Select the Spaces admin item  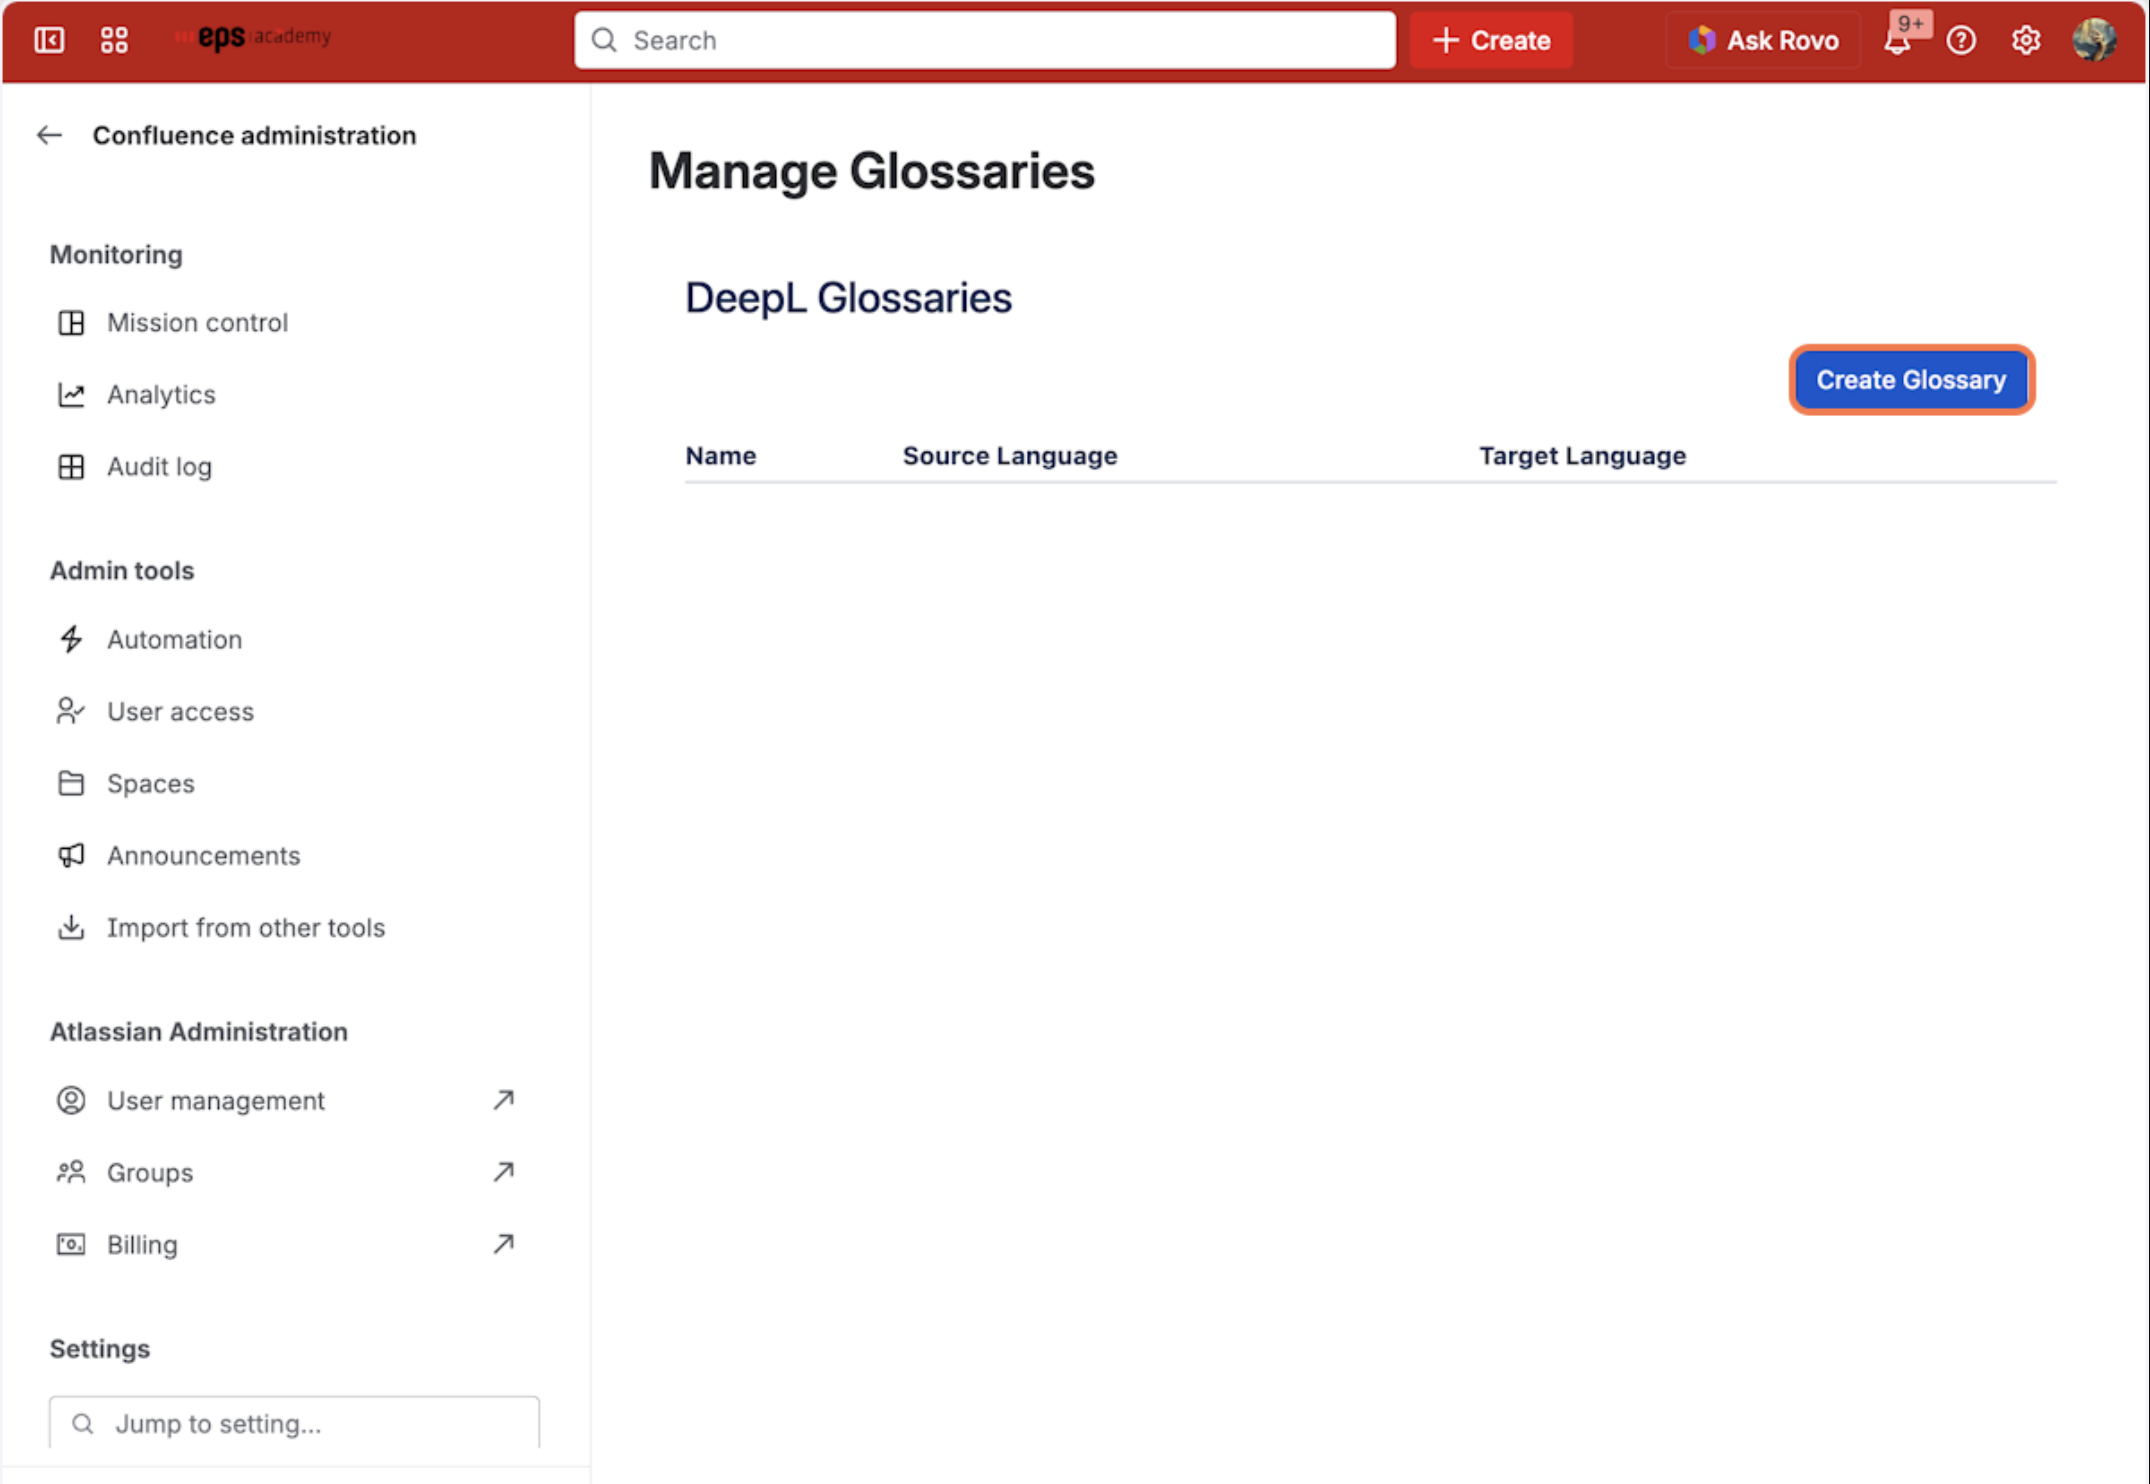(150, 783)
